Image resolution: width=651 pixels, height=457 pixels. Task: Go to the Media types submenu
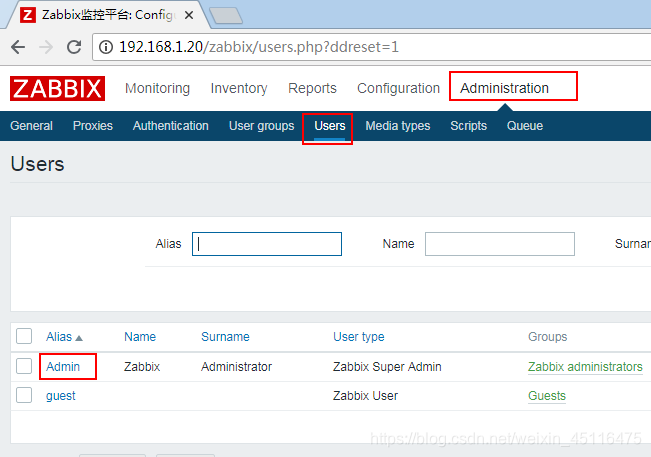(x=398, y=126)
